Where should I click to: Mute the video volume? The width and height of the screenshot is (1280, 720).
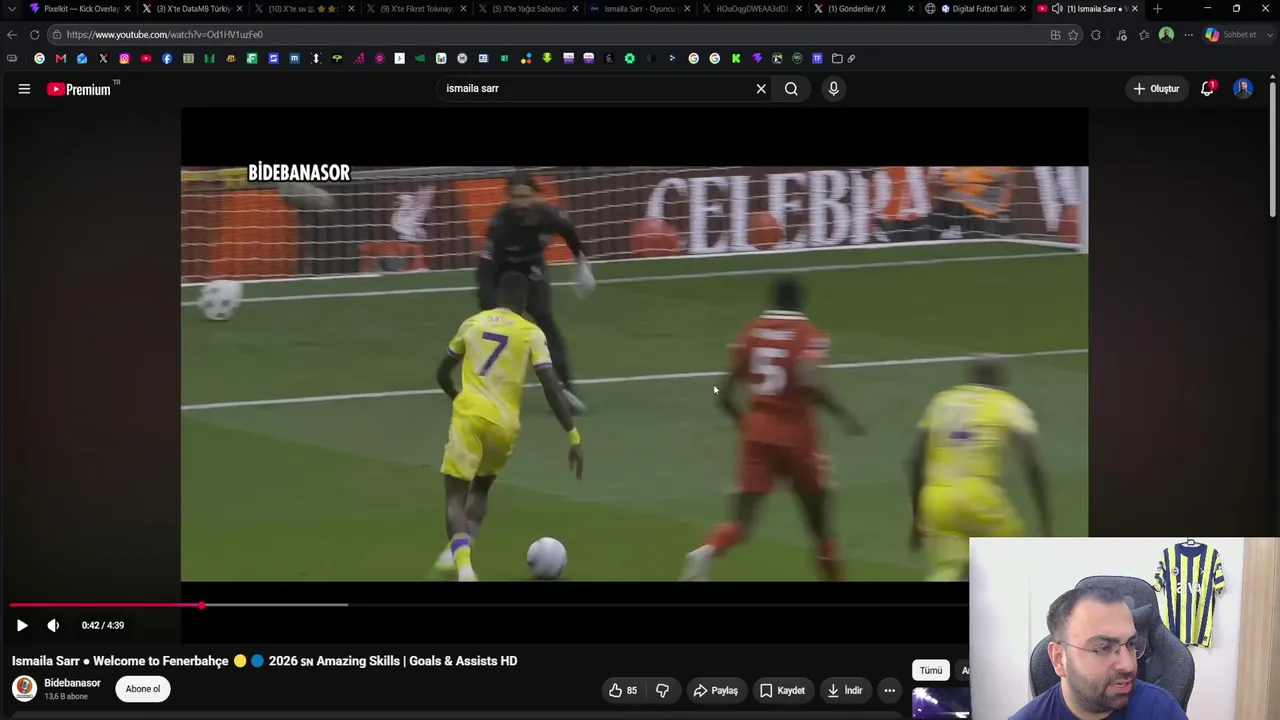coord(53,625)
